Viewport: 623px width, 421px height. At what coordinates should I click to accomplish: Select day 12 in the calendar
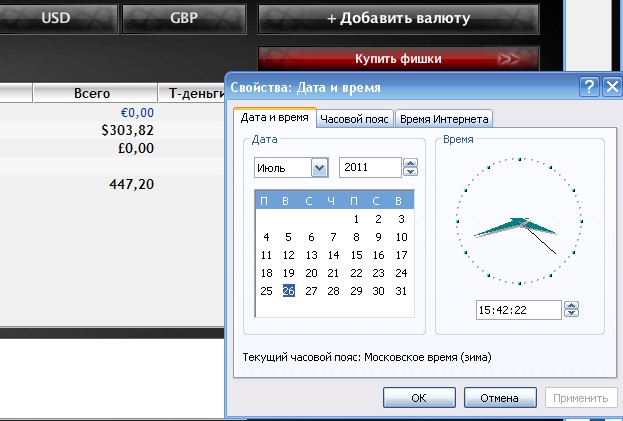288,255
